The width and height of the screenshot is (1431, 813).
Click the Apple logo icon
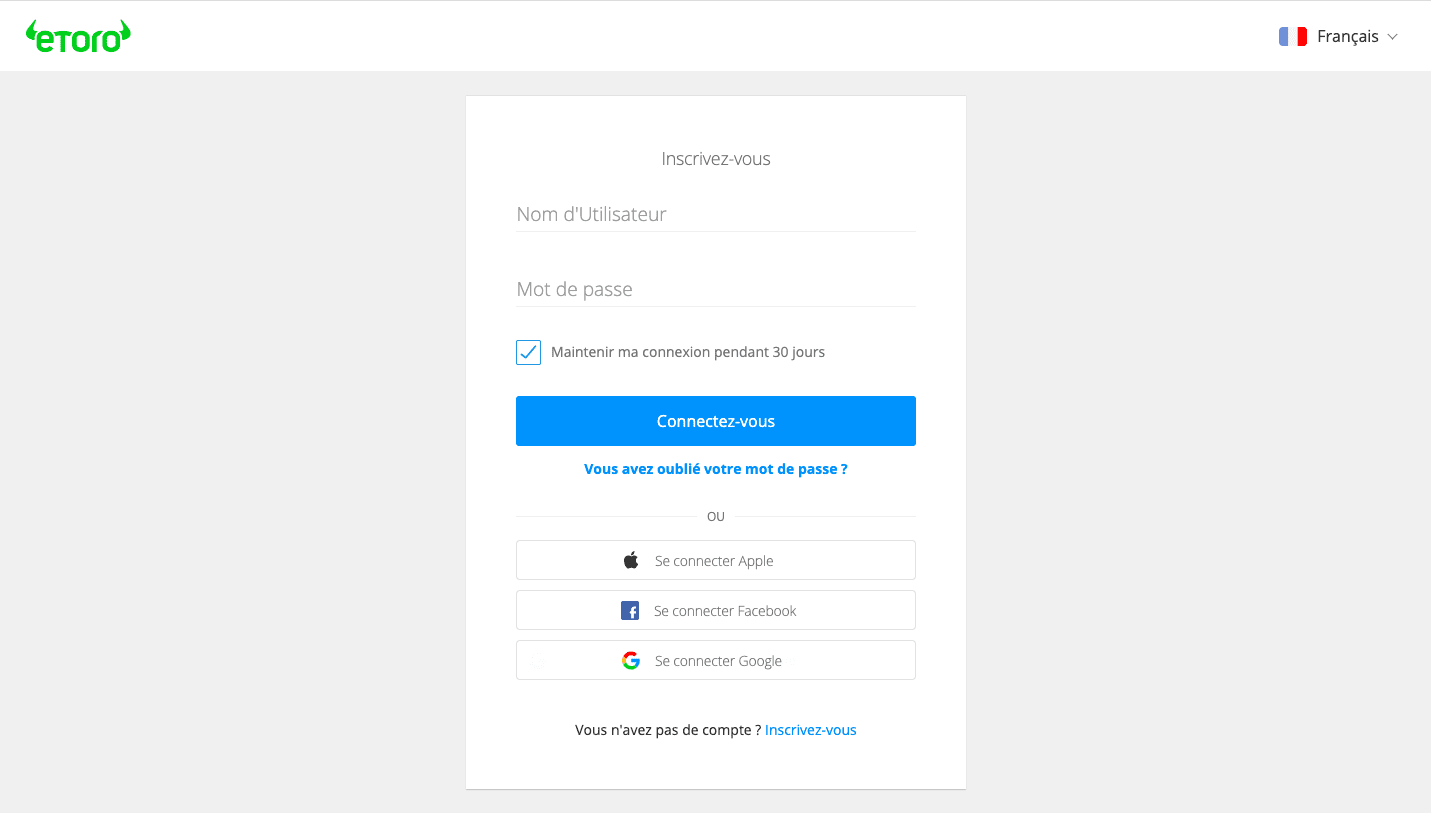[631, 560]
